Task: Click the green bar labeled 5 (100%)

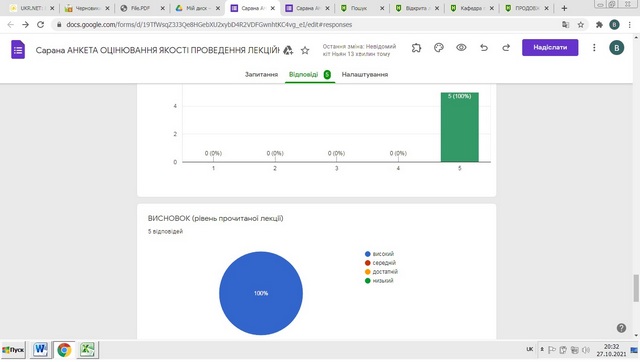Action: [460, 127]
